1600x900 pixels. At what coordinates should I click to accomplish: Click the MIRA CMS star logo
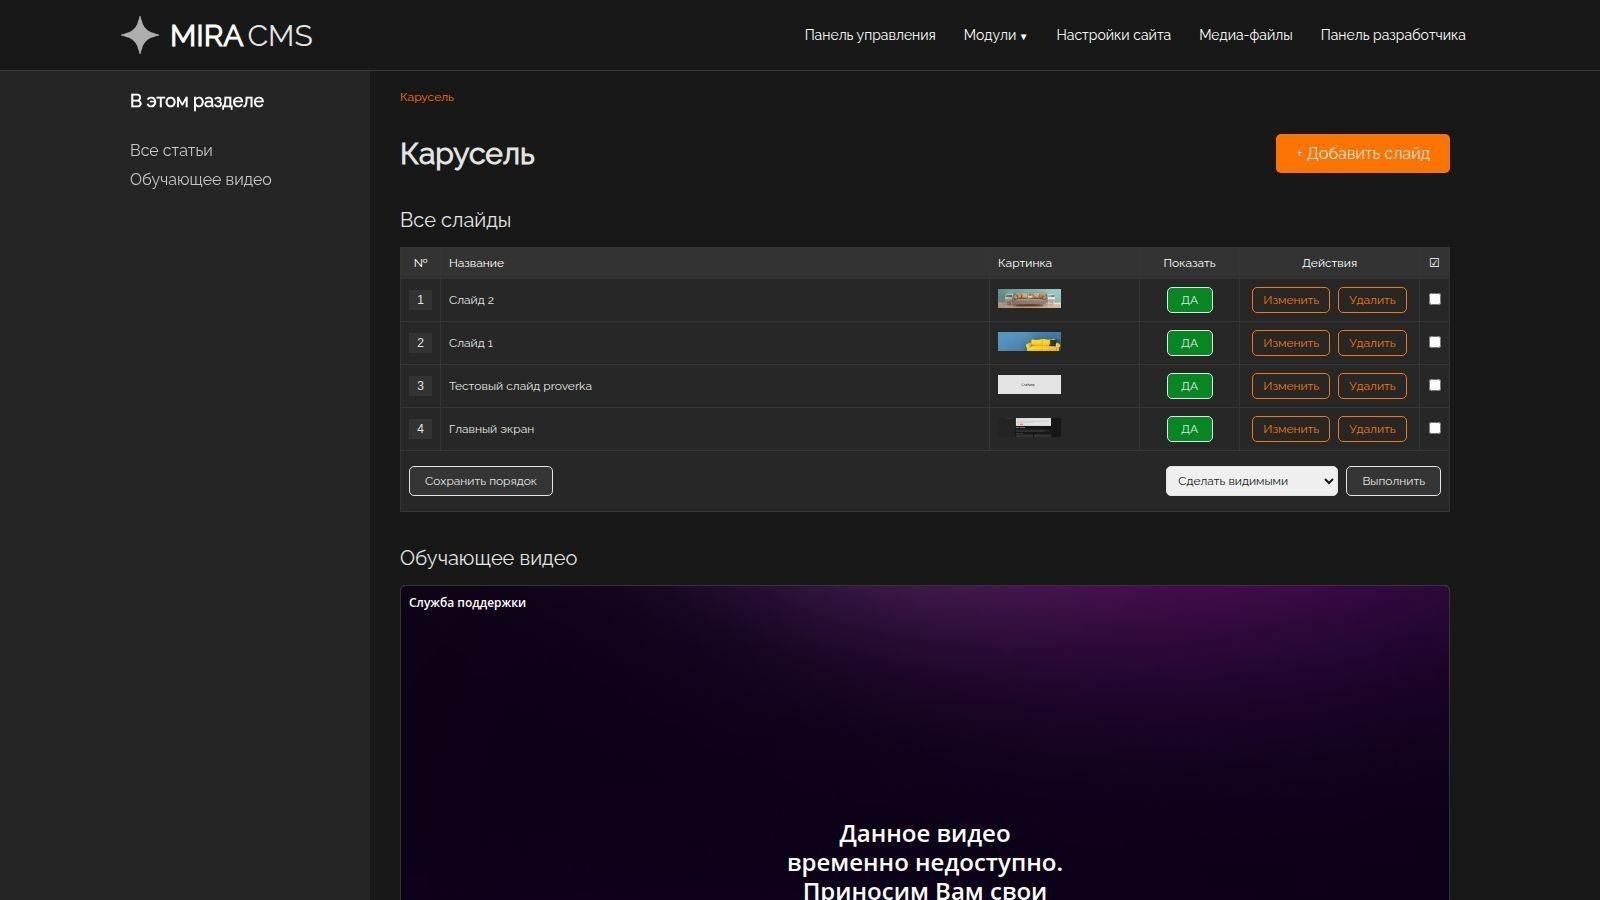coord(140,35)
